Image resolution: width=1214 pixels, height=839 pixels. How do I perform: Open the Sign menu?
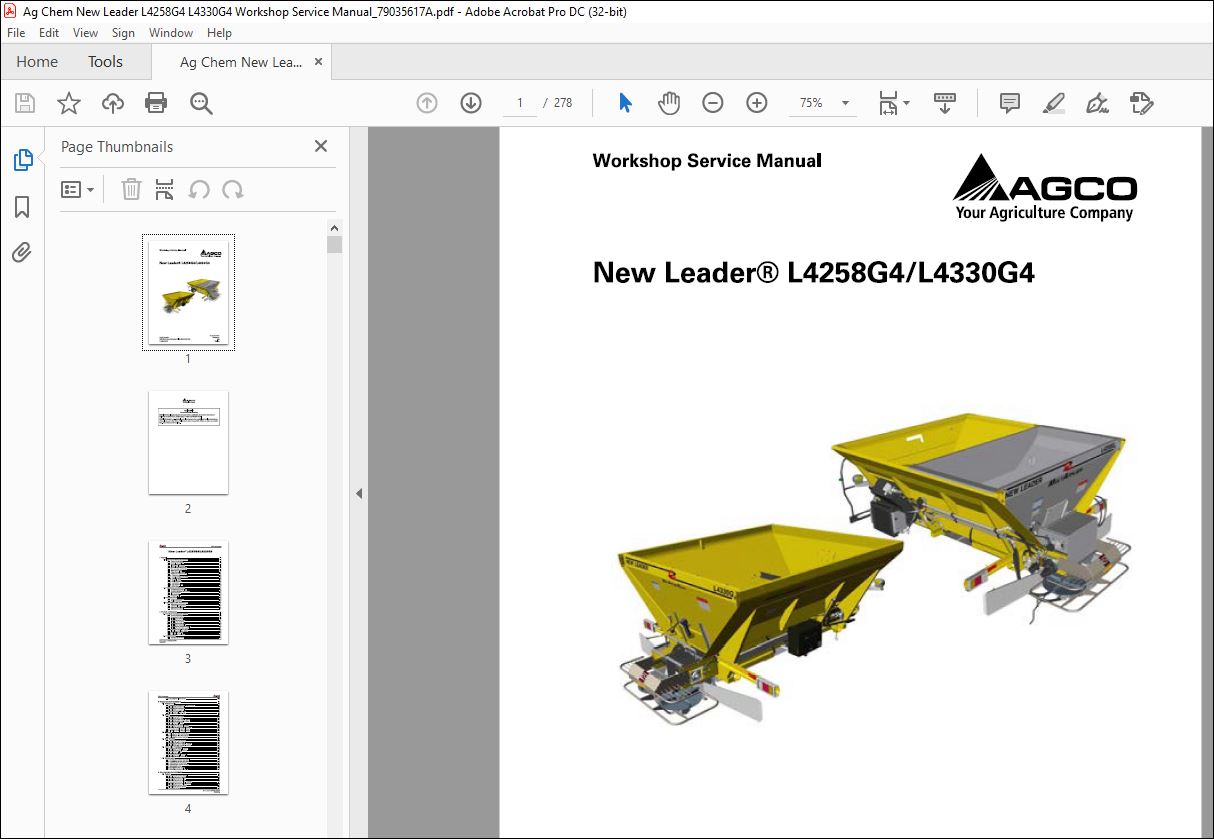tap(123, 33)
